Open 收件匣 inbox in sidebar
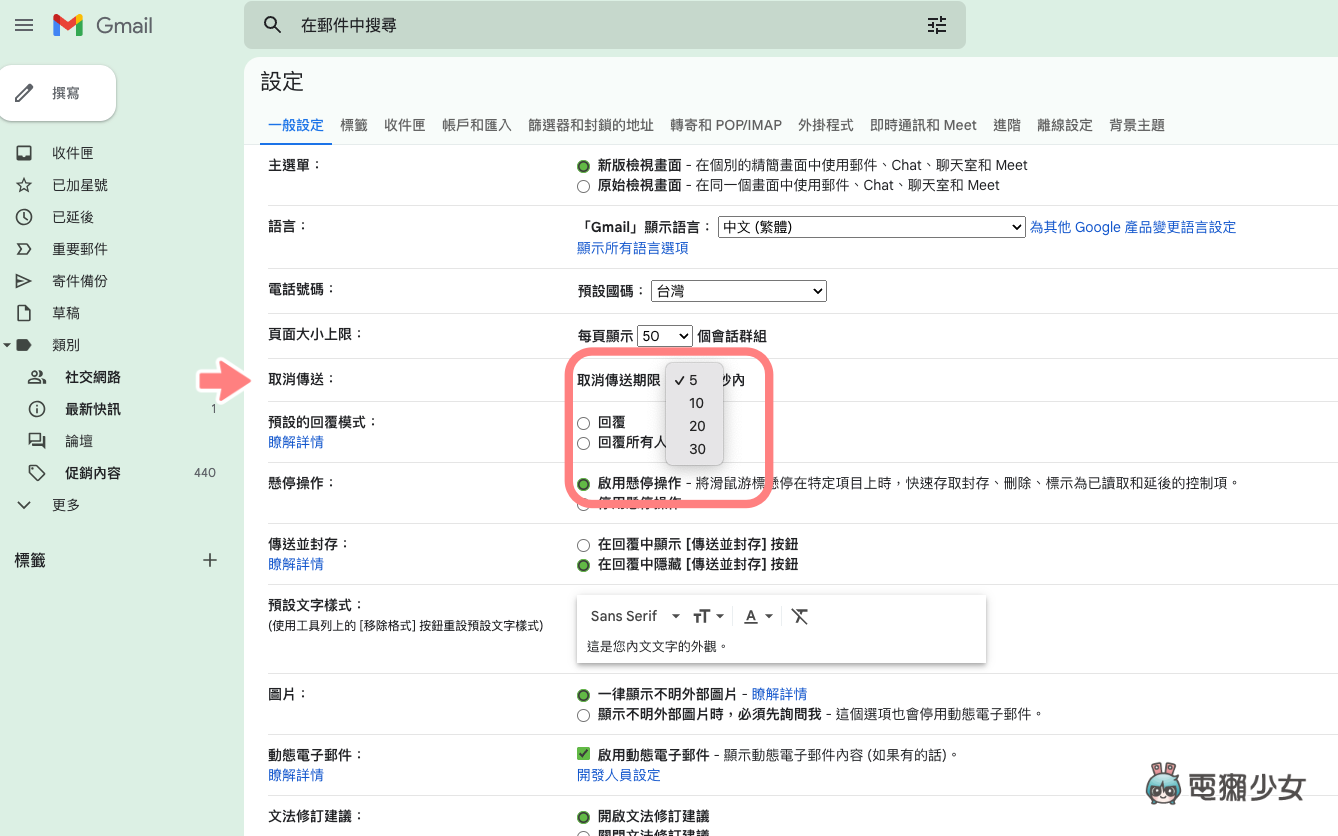Viewport: 1338px width, 836px height. pyautogui.click(x=73, y=153)
